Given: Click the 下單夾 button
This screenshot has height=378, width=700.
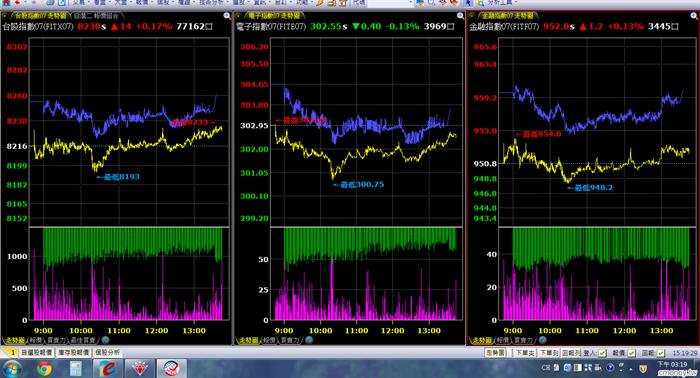Looking at the screenshot, I should tap(525, 353).
